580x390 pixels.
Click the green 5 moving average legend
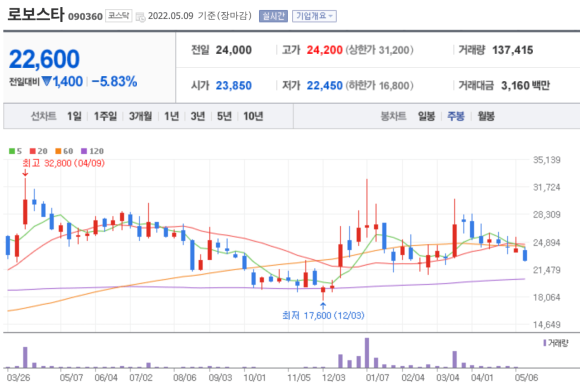click(x=15, y=151)
